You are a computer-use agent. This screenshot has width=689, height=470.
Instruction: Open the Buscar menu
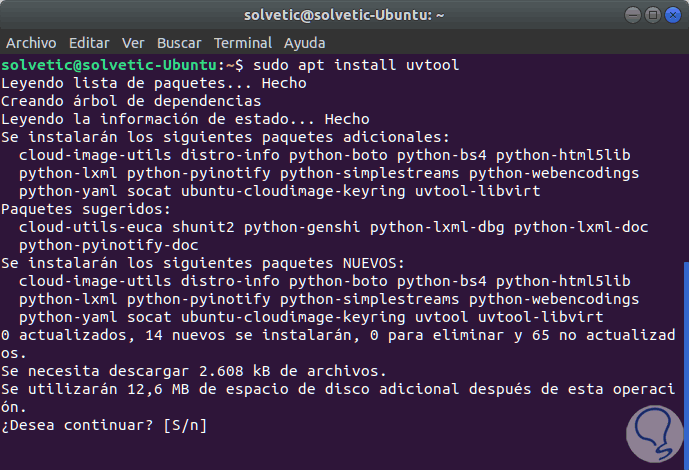click(179, 44)
